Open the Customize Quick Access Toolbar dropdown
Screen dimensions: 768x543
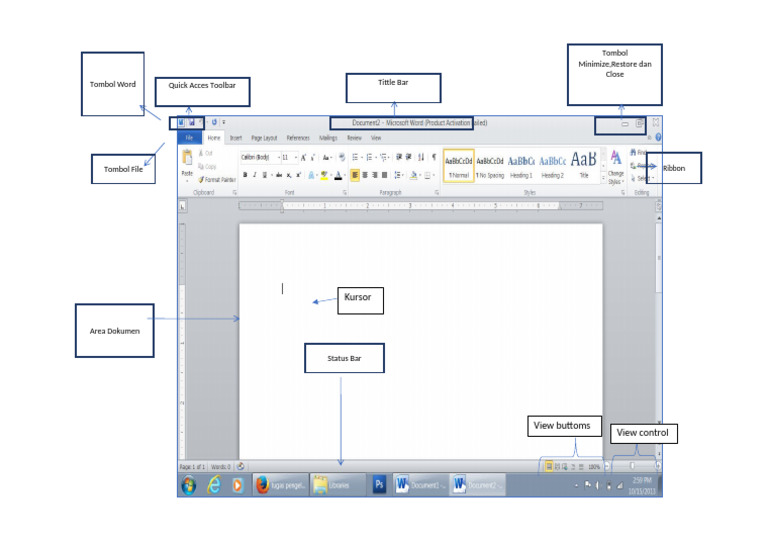224,122
